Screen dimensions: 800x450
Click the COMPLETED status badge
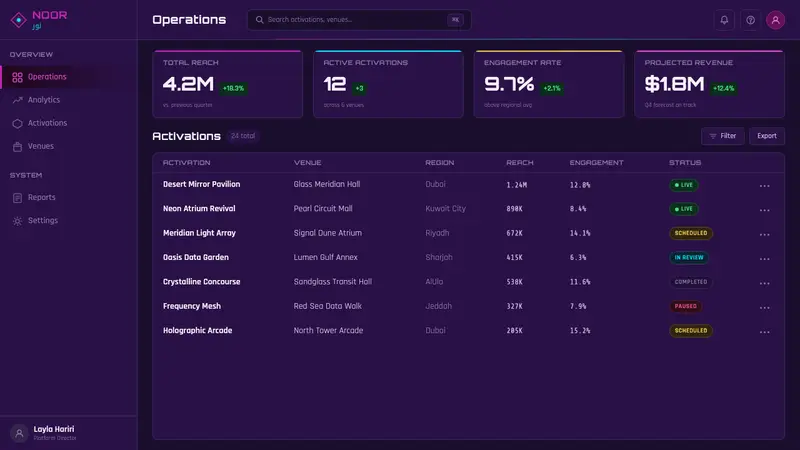pos(691,282)
